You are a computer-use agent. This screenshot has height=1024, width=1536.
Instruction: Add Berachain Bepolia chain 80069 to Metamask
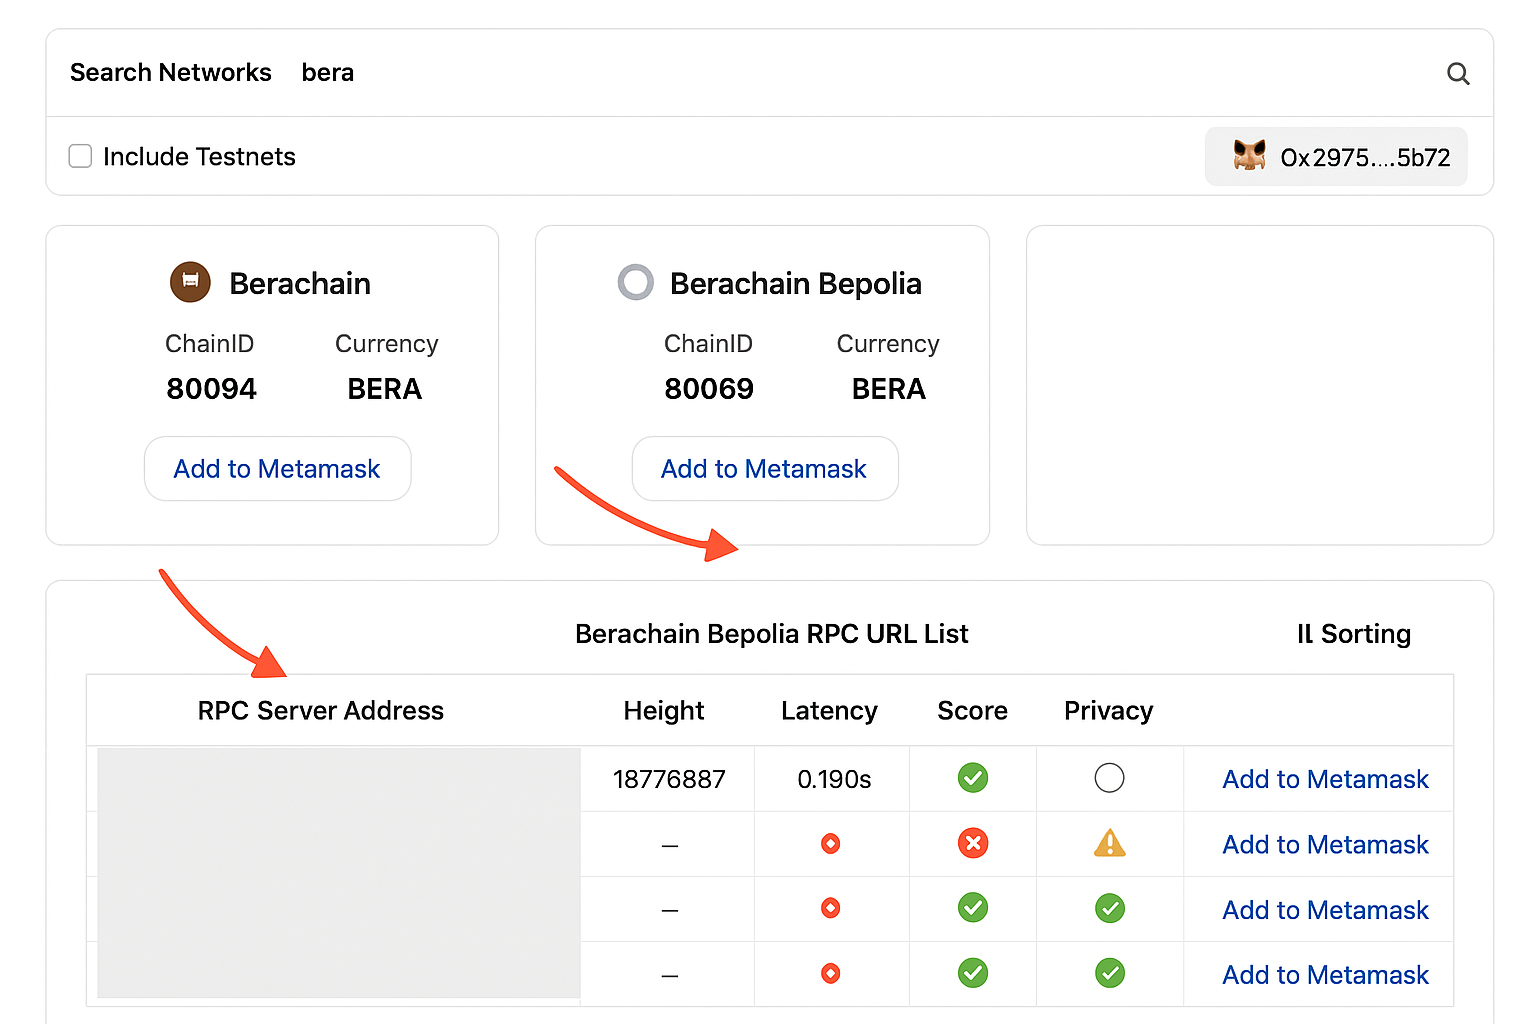point(764,468)
